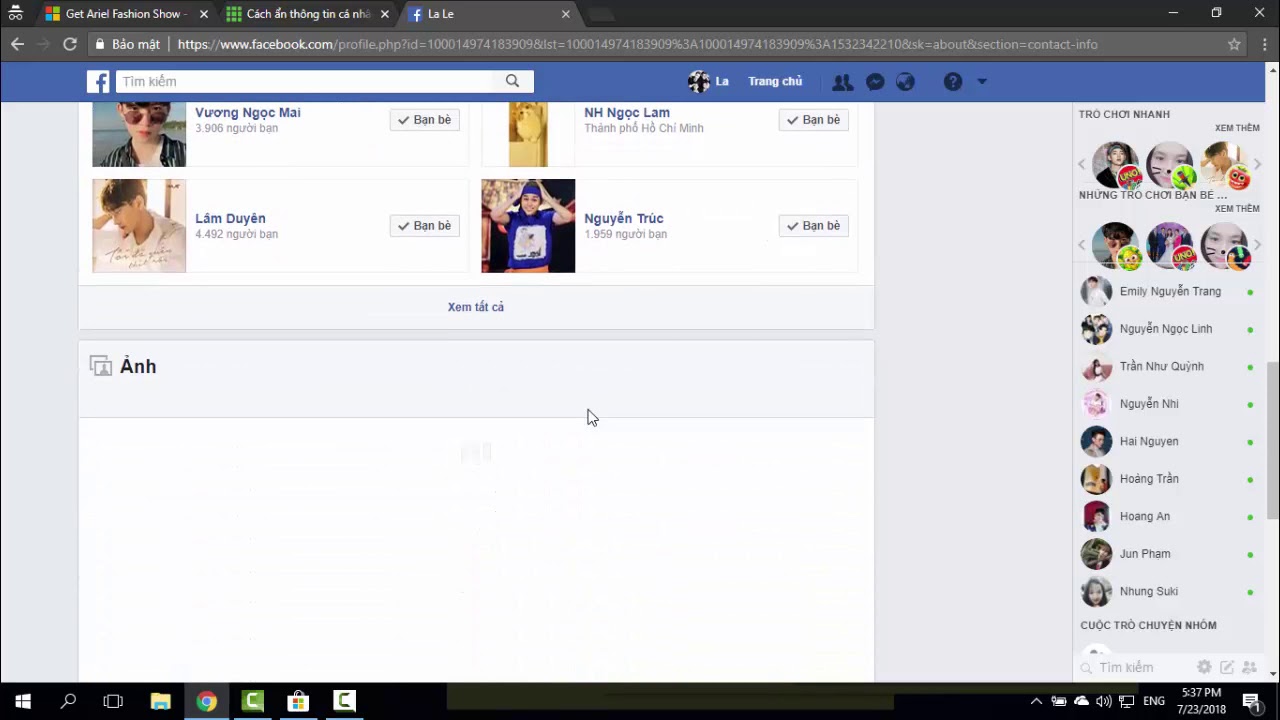Open the friend requests icon
1280x720 pixels.
[843, 82]
